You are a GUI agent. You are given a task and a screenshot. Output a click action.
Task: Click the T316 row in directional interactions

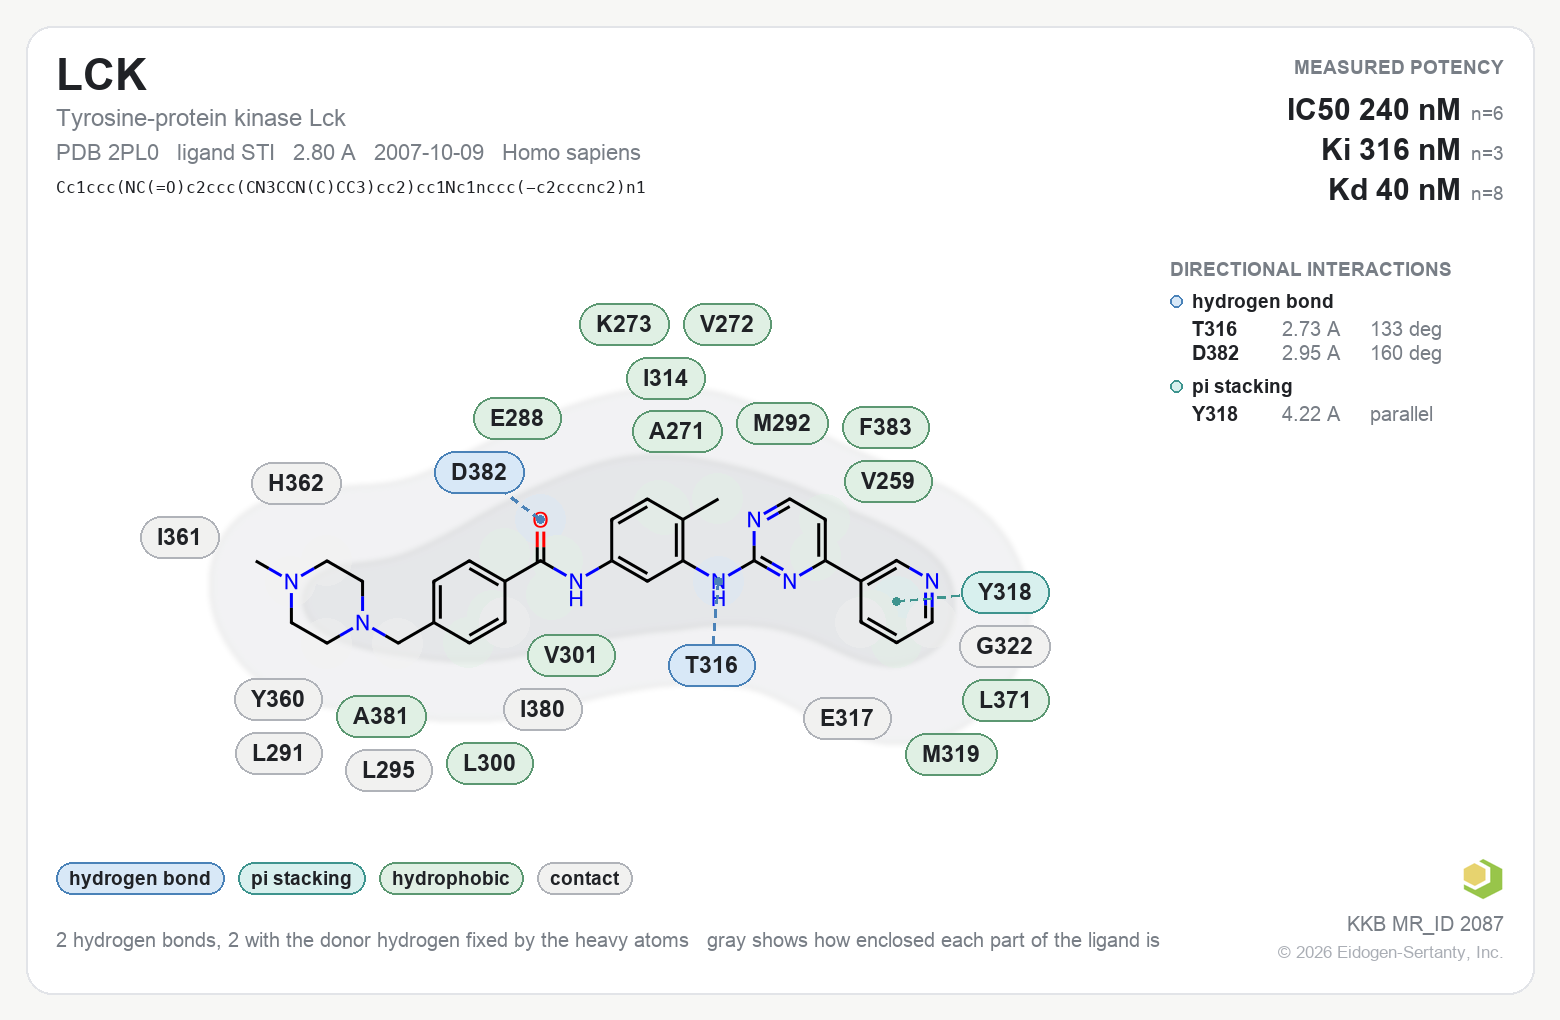pyautogui.click(x=1316, y=329)
